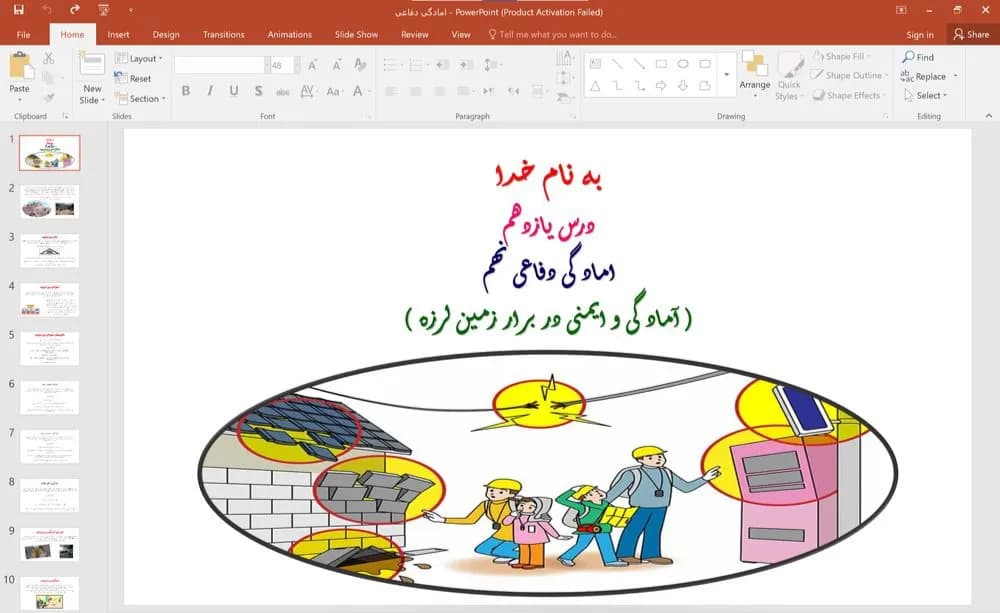Click the Paste button
1000x613 pixels.
tap(20, 77)
